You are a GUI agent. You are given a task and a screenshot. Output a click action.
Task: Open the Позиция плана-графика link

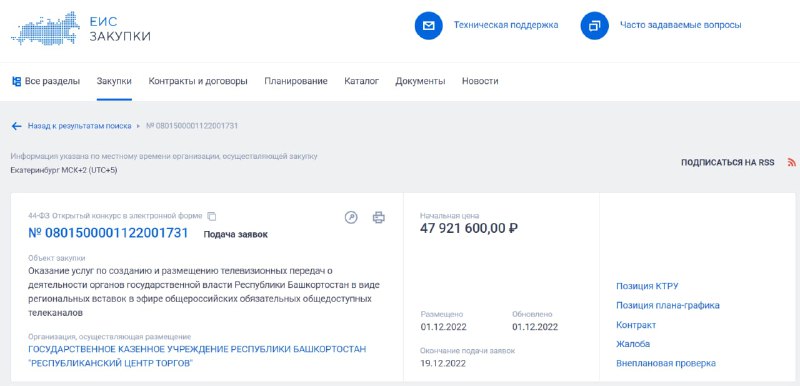coord(668,305)
